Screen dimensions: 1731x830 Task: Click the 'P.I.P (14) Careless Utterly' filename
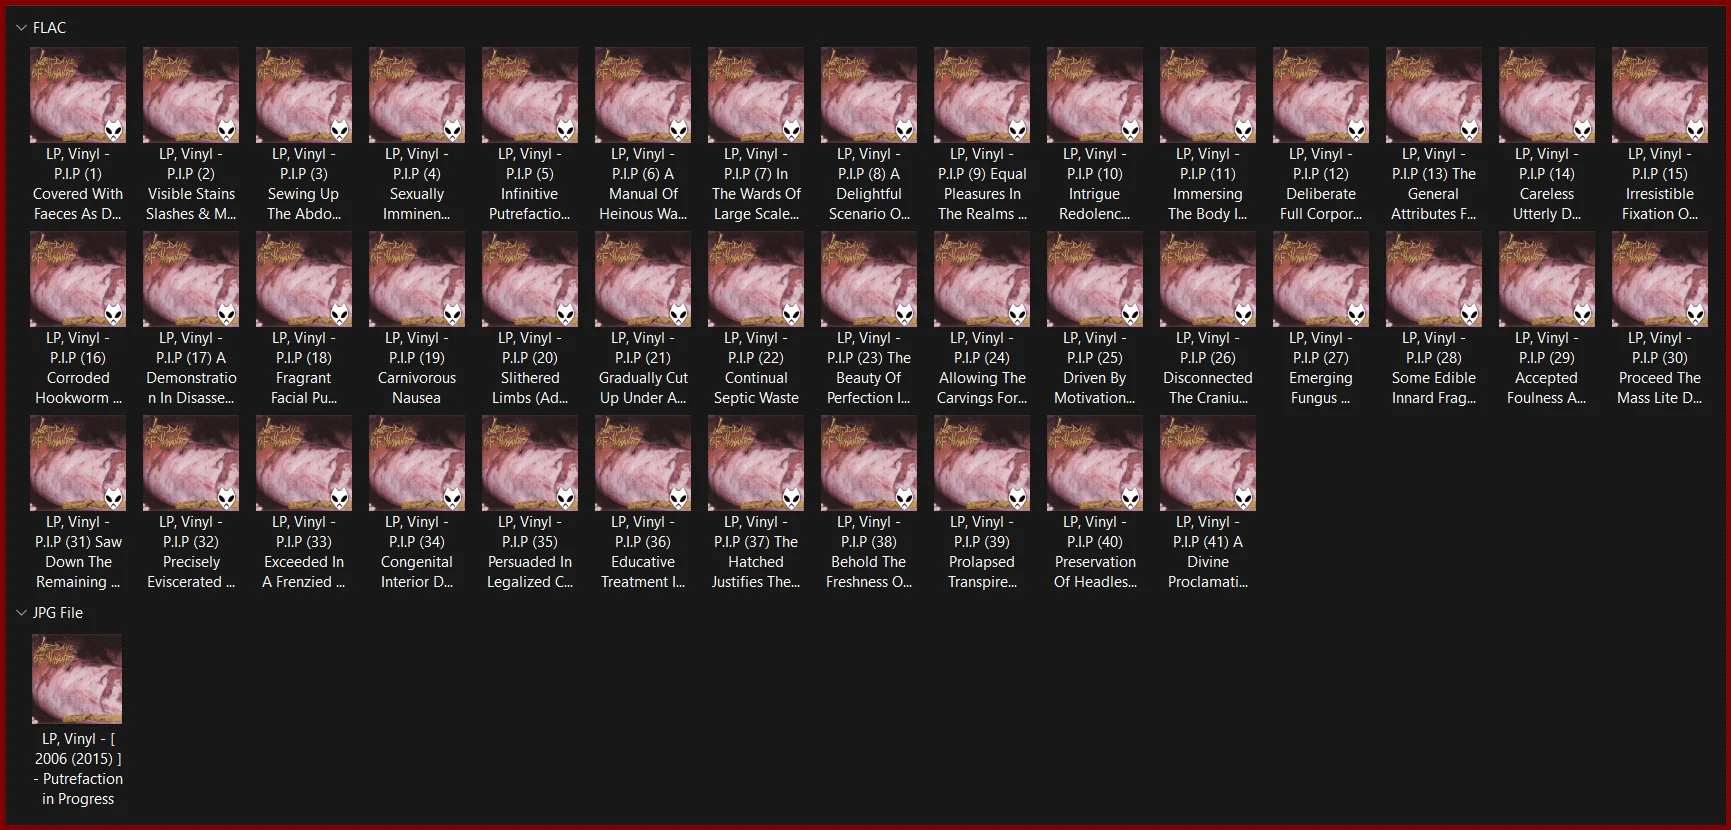[1547, 184]
